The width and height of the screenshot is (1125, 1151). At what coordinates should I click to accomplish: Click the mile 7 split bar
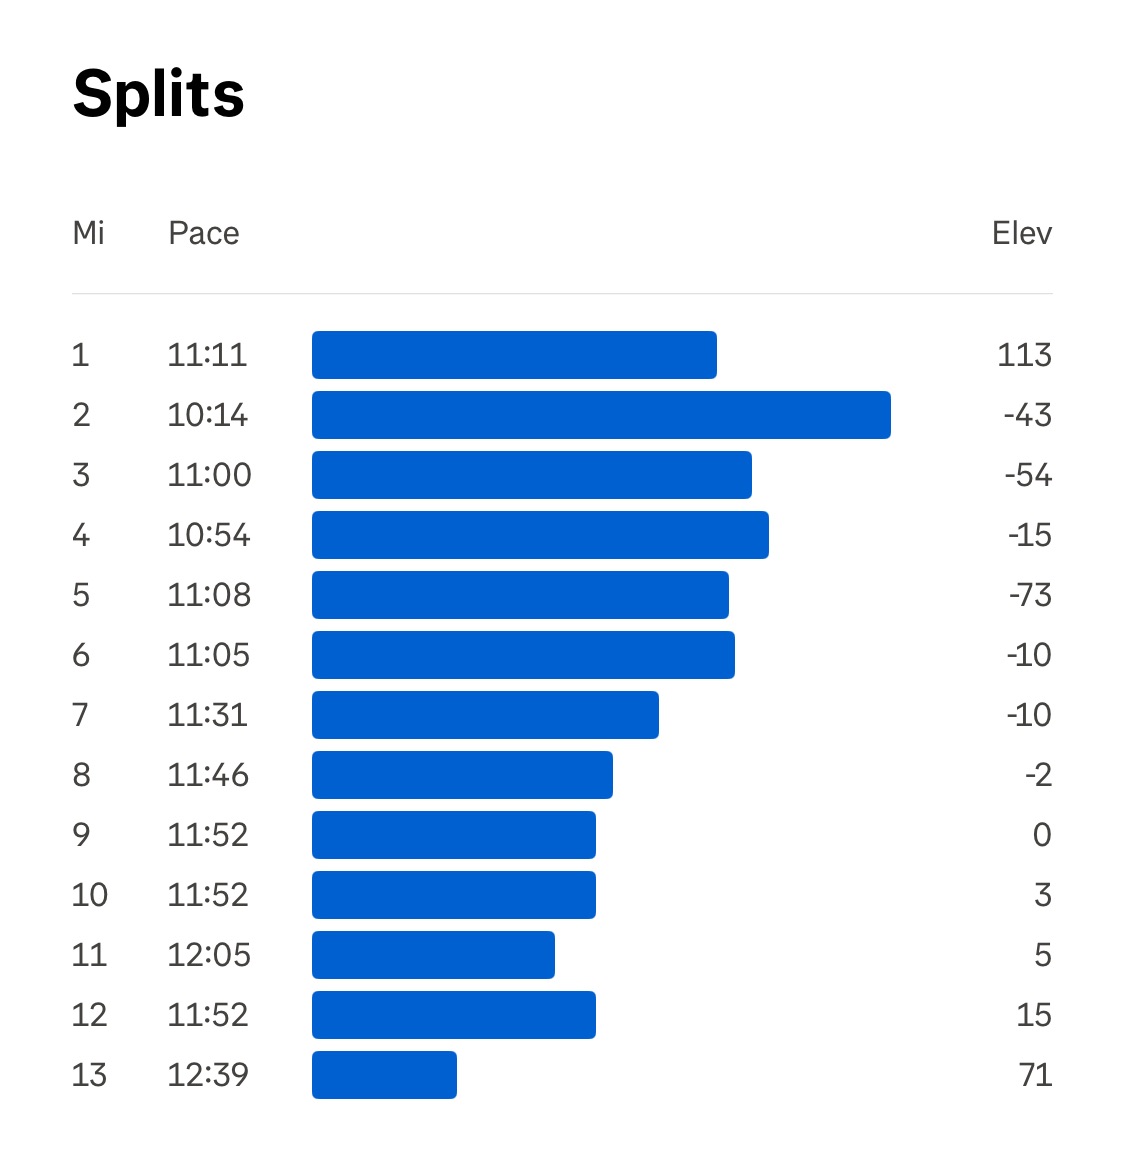485,715
